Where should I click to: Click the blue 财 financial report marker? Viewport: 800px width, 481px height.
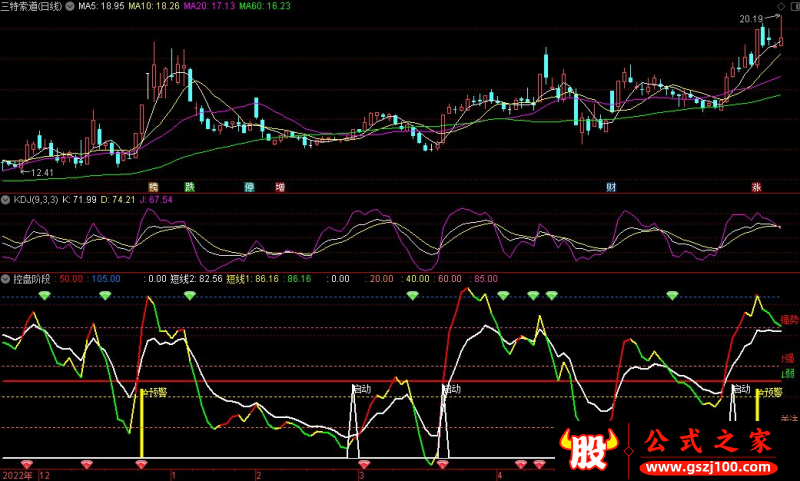(x=611, y=187)
